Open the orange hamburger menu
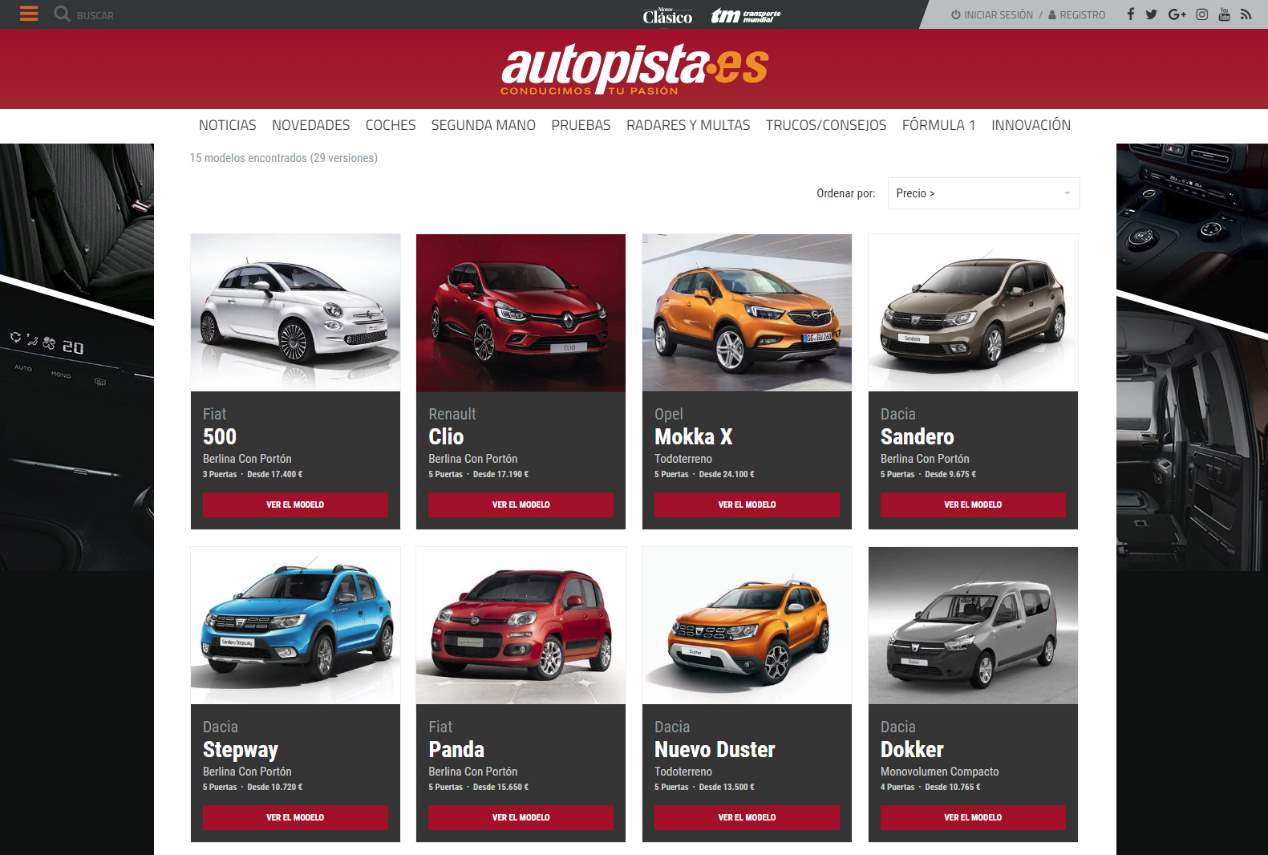 coord(29,14)
